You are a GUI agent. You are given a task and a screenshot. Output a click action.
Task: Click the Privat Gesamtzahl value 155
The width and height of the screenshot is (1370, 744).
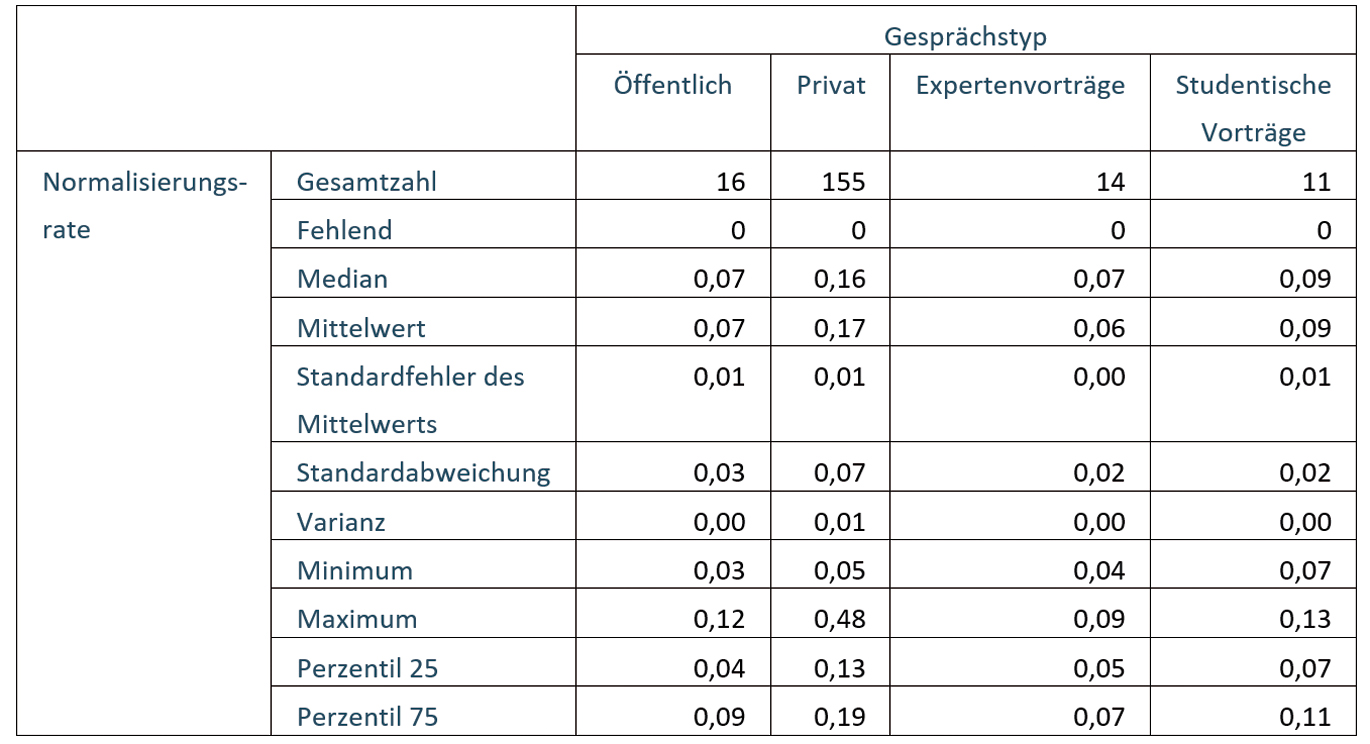[840, 182]
